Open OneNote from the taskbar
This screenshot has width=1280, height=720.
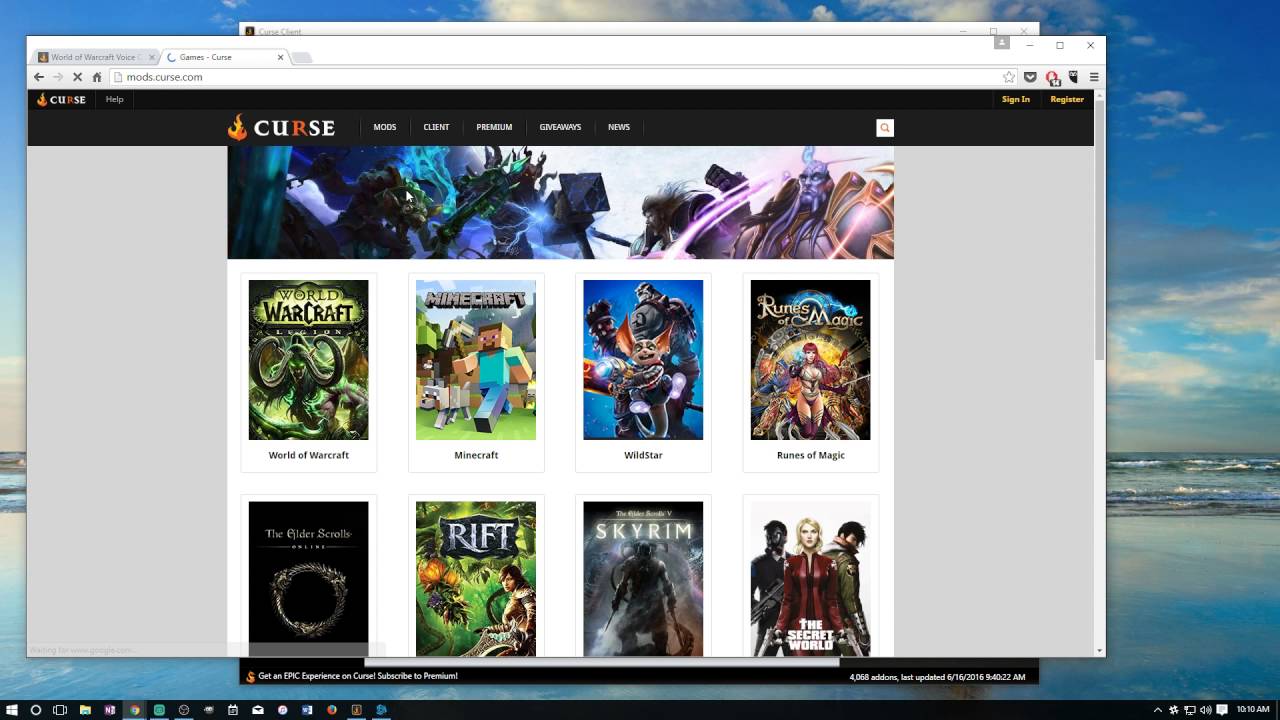tap(110, 710)
